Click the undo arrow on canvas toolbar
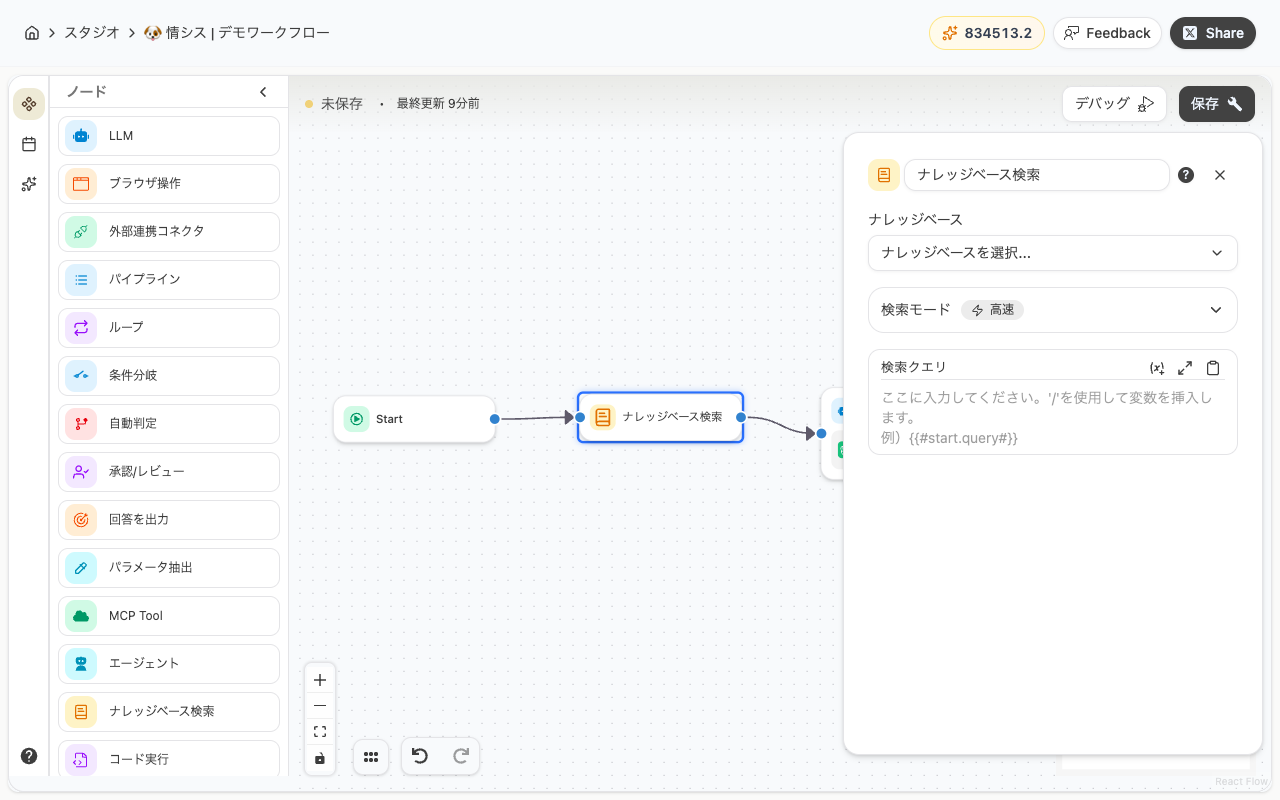 (x=420, y=756)
